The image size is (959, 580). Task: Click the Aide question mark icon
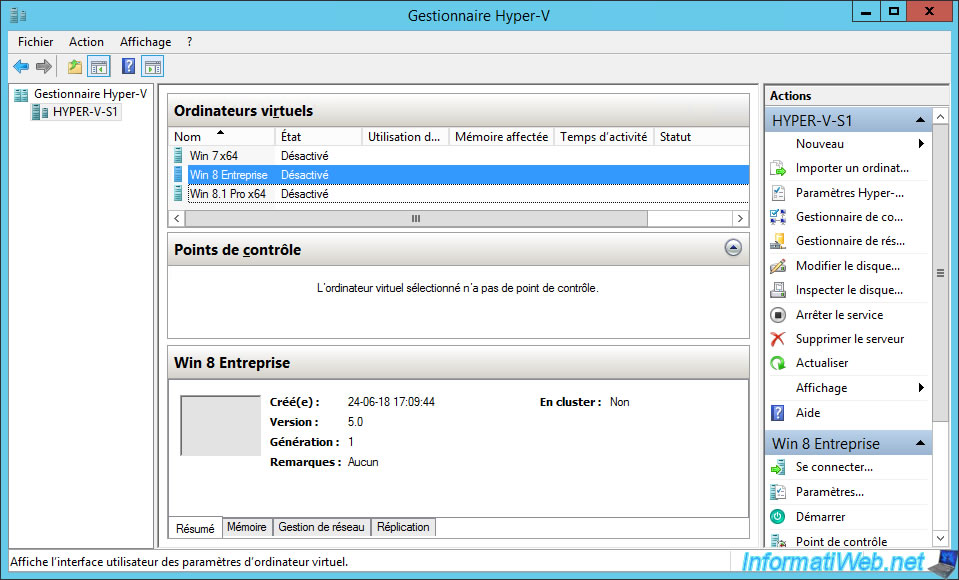[x=777, y=413]
